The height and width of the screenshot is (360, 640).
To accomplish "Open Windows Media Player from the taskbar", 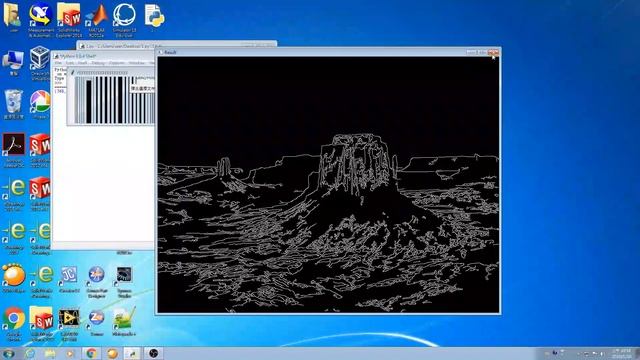I will click(x=71, y=353).
